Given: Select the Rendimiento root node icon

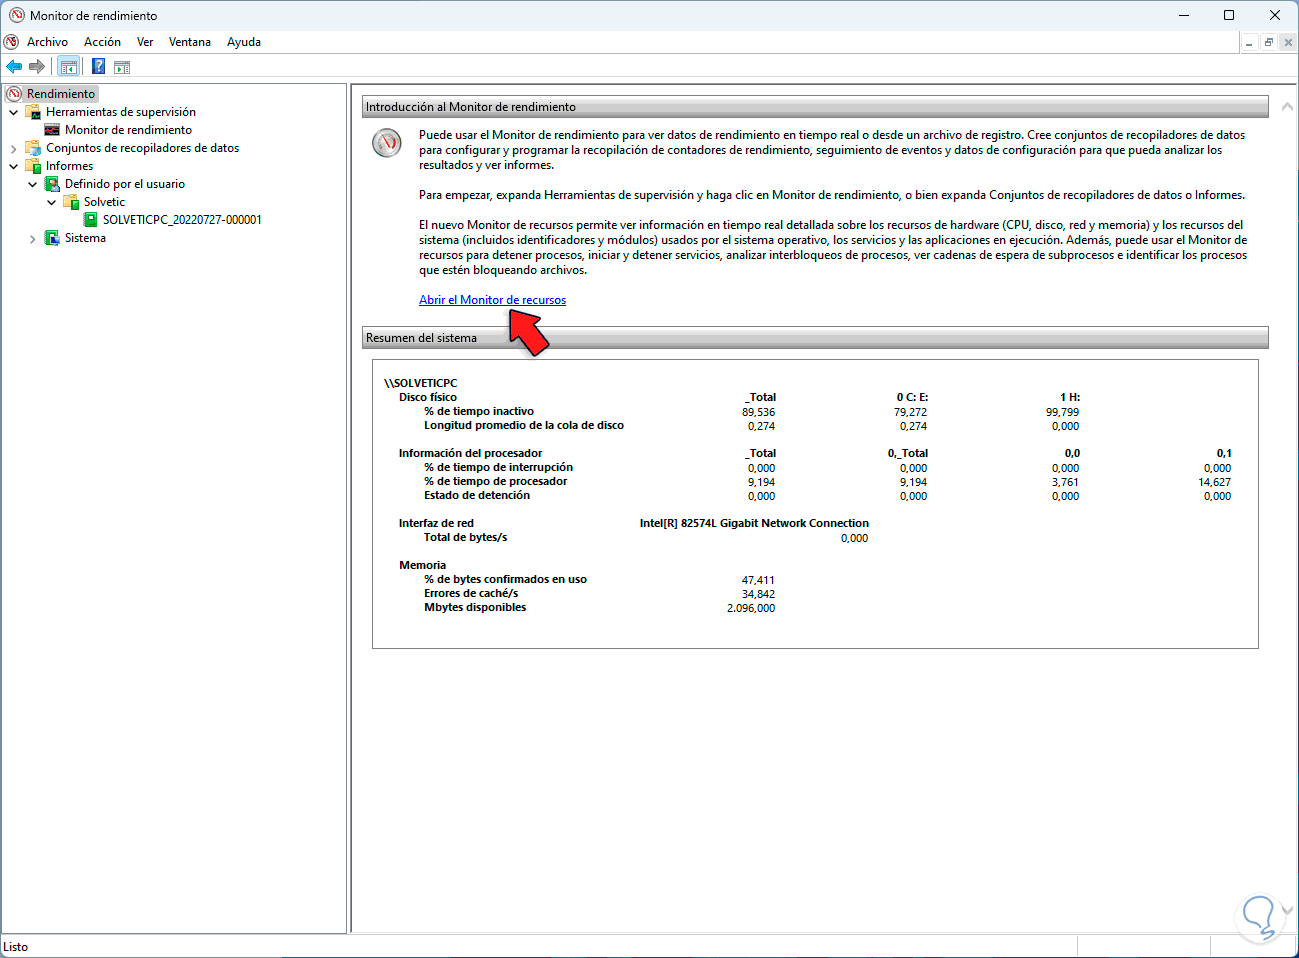Looking at the screenshot, I should click(x=14, y=94).
